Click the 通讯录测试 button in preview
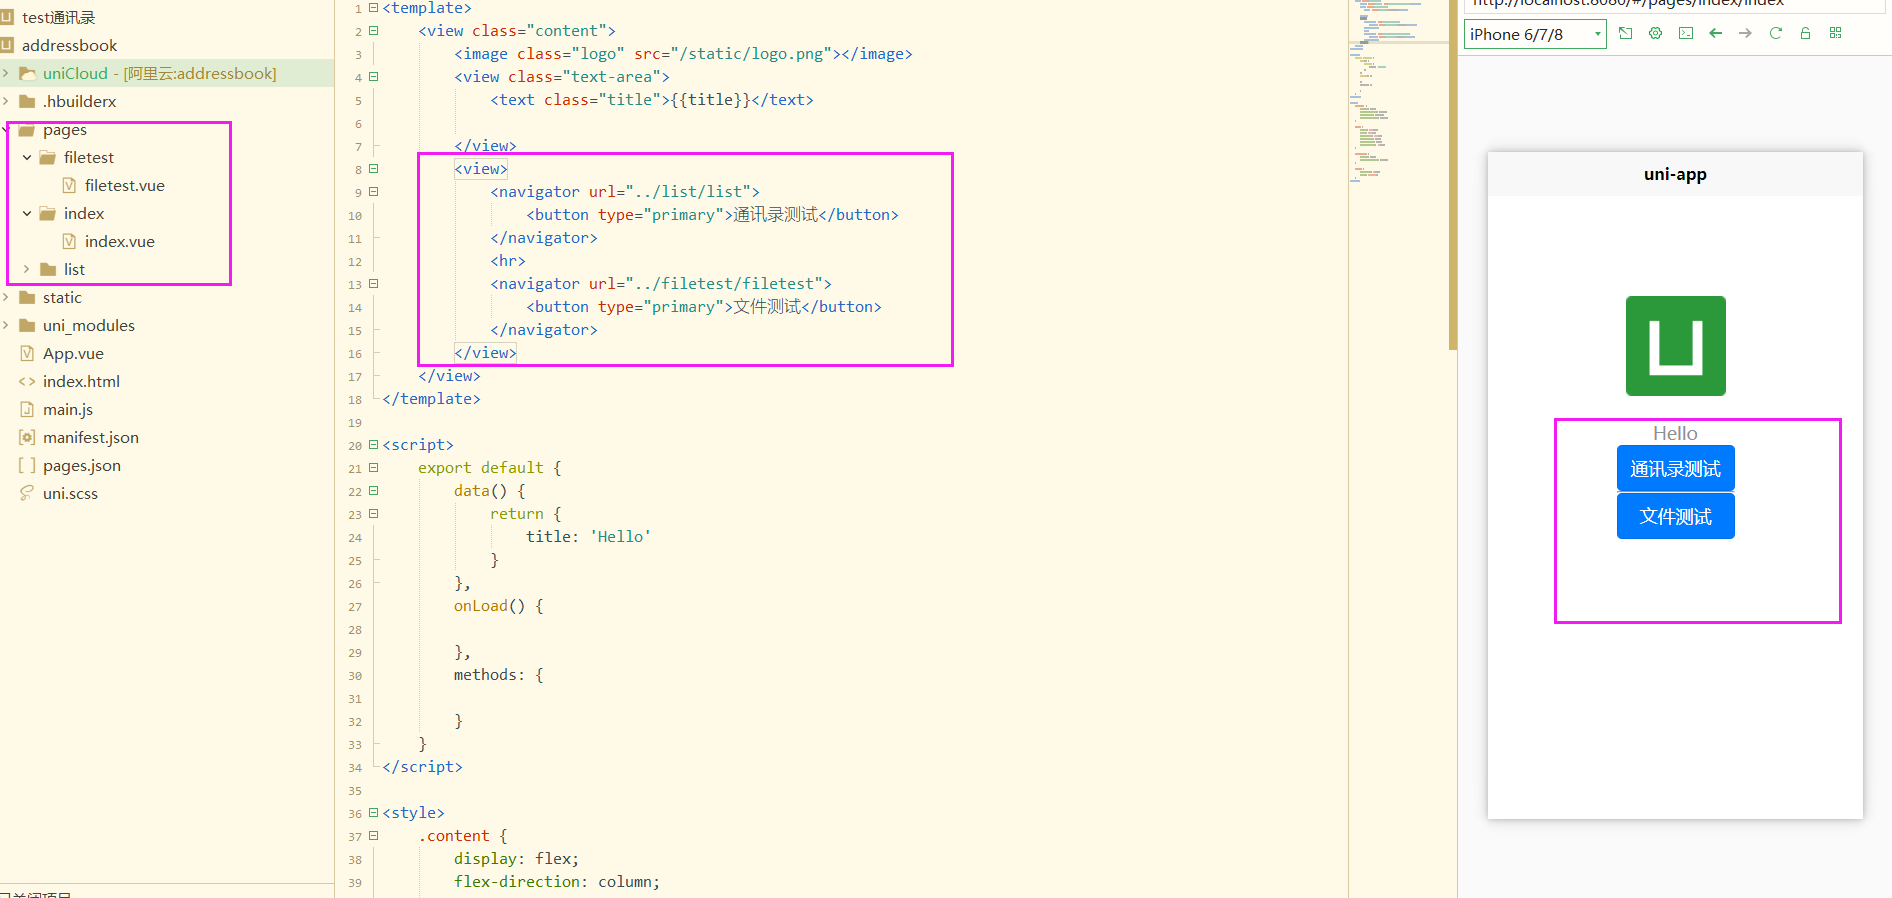Screen dimensions: 1892x898 click(1675, 468)
